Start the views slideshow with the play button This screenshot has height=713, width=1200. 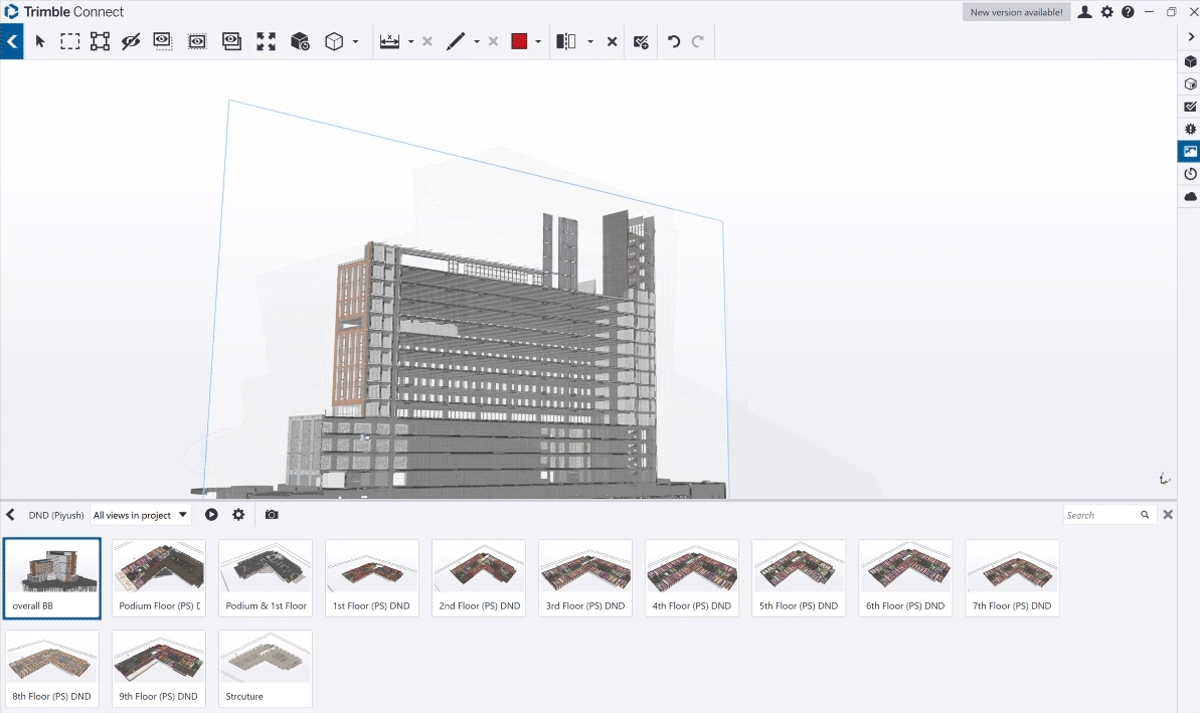pos(211,514)
